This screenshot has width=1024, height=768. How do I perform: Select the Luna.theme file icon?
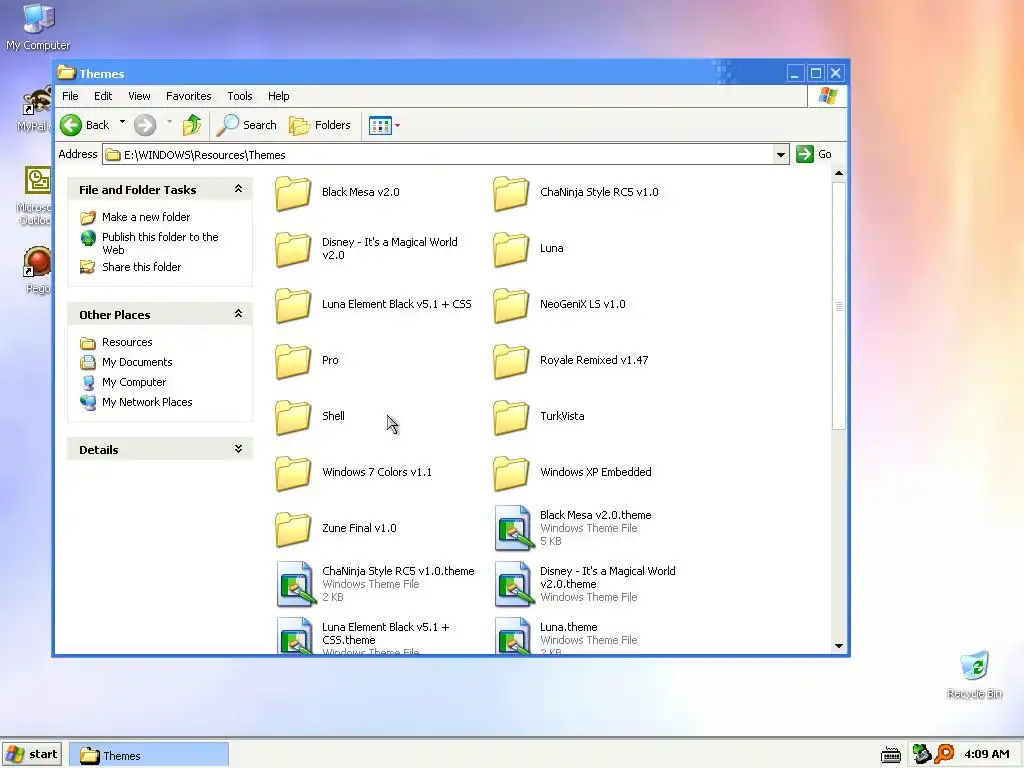point(513,635)
